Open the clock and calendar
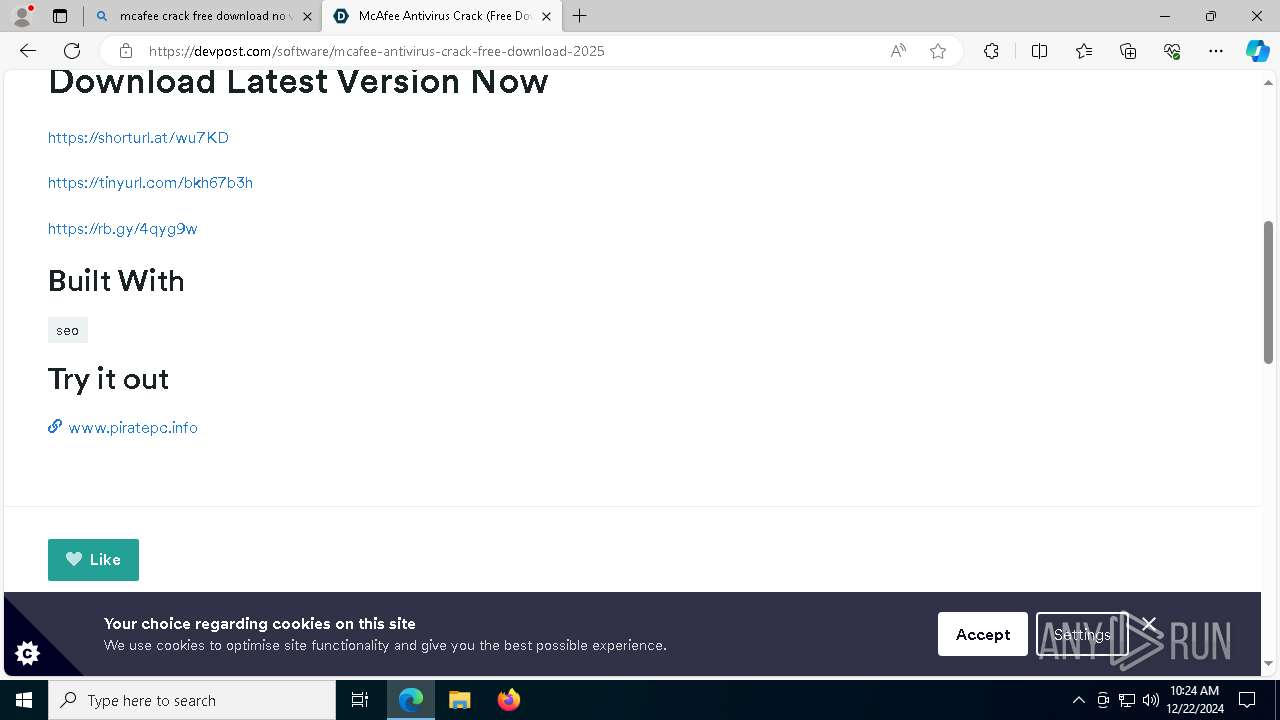The width and height of the screenshot is (1280, 720). tap(1195, 700)
